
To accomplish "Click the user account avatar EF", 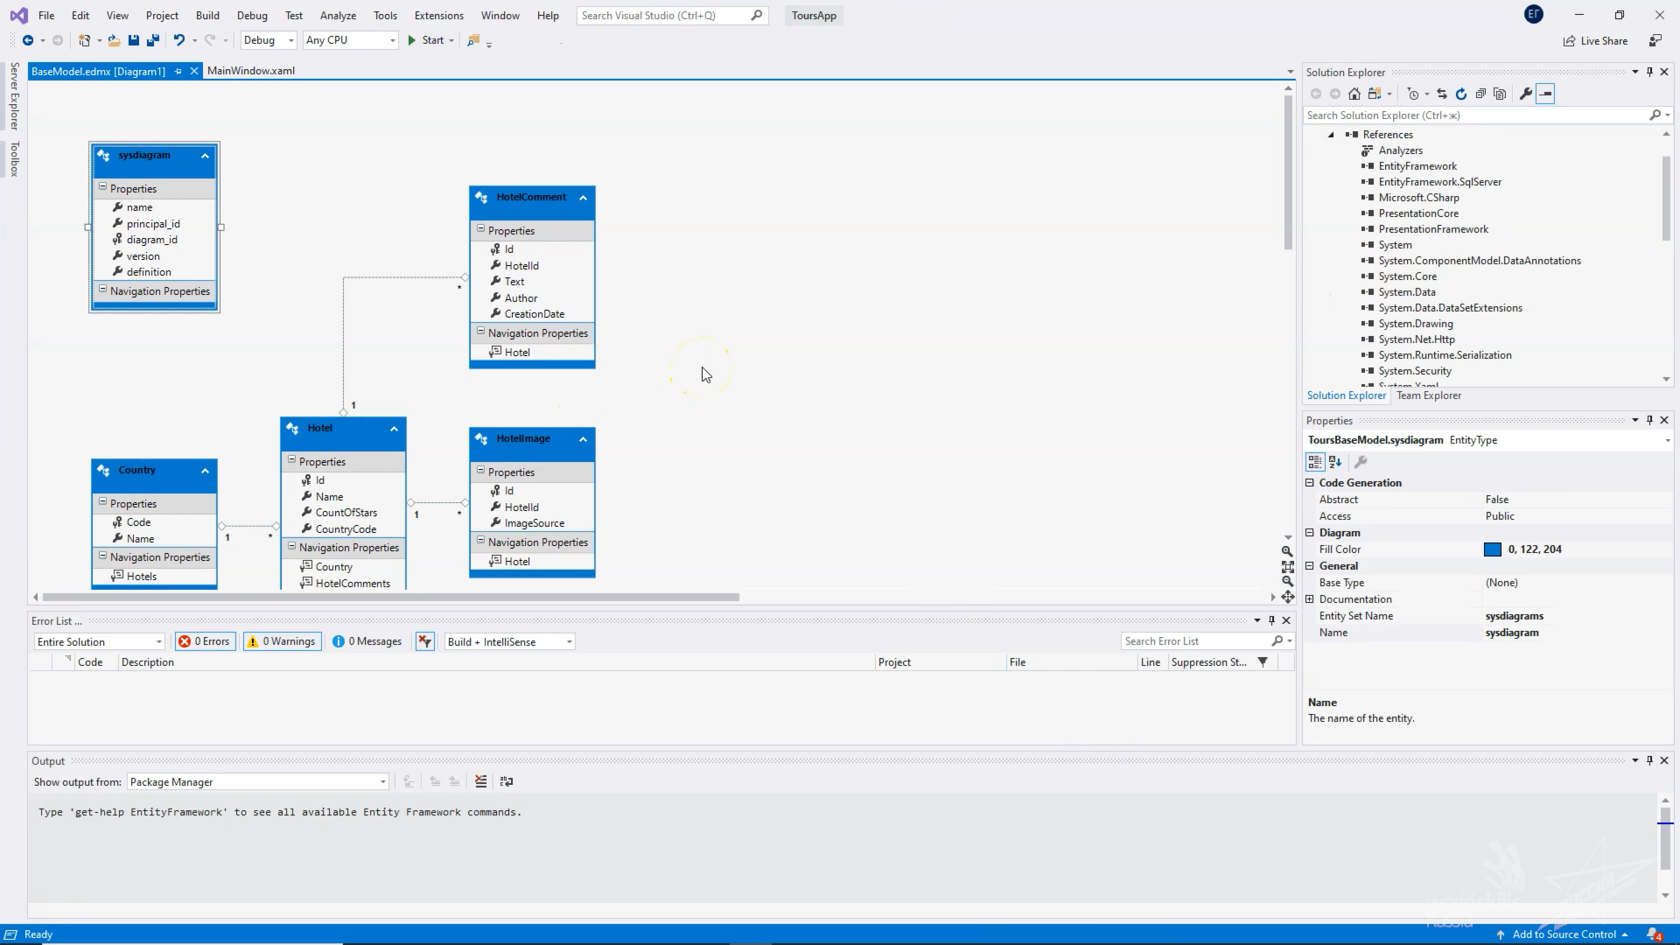I will [x=1534, y=14].
